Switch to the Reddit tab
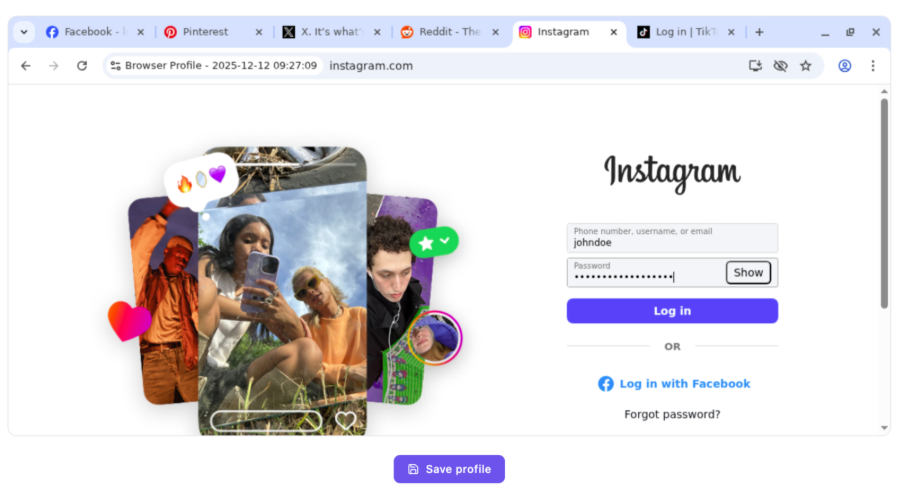Viewport: 899px width, 496px height. (x=450, y=32)
